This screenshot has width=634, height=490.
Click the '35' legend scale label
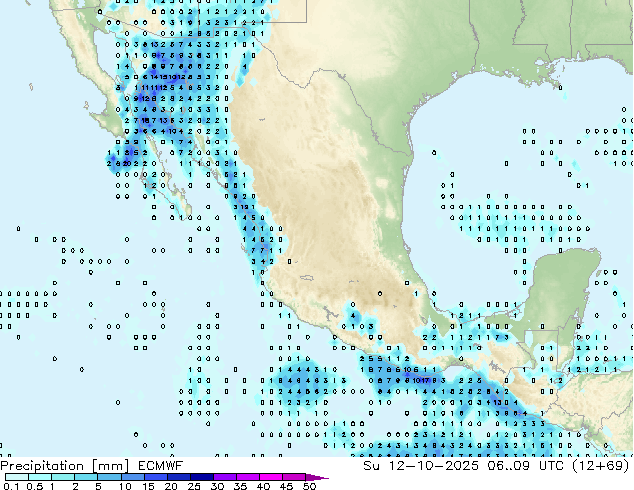coord(241,486)
